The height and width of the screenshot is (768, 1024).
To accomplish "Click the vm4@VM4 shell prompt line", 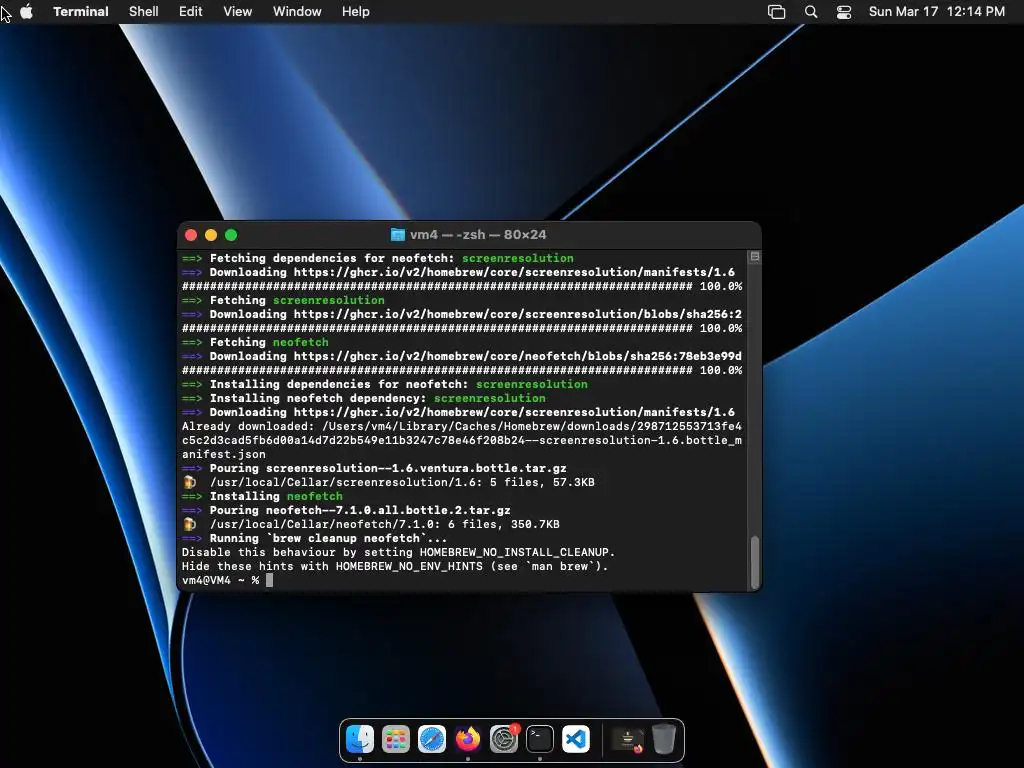I will click(x=227, y=580).
